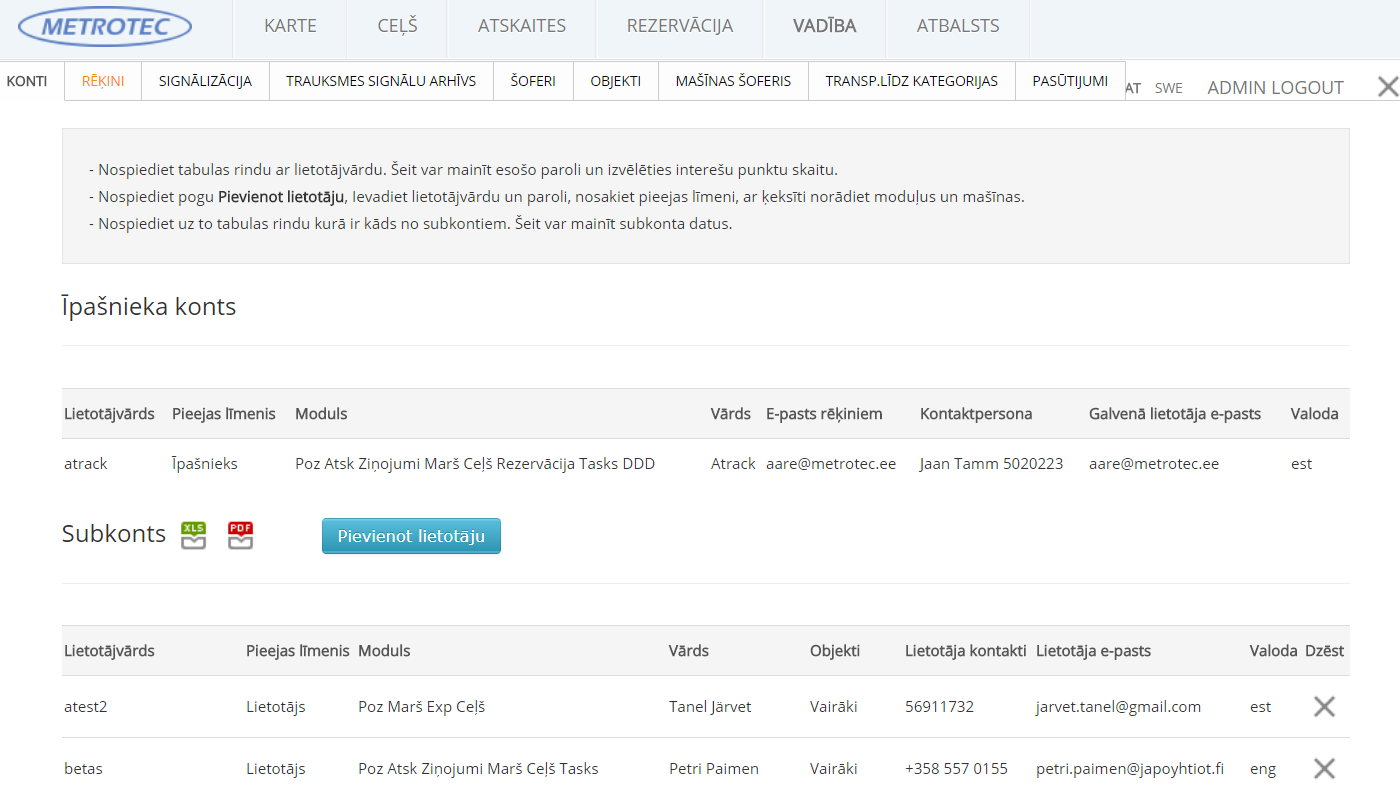Open the Mašīnas šoferis tab
Screen dimensions: 1400x791
pyautogui.click(x=733, y=81)
